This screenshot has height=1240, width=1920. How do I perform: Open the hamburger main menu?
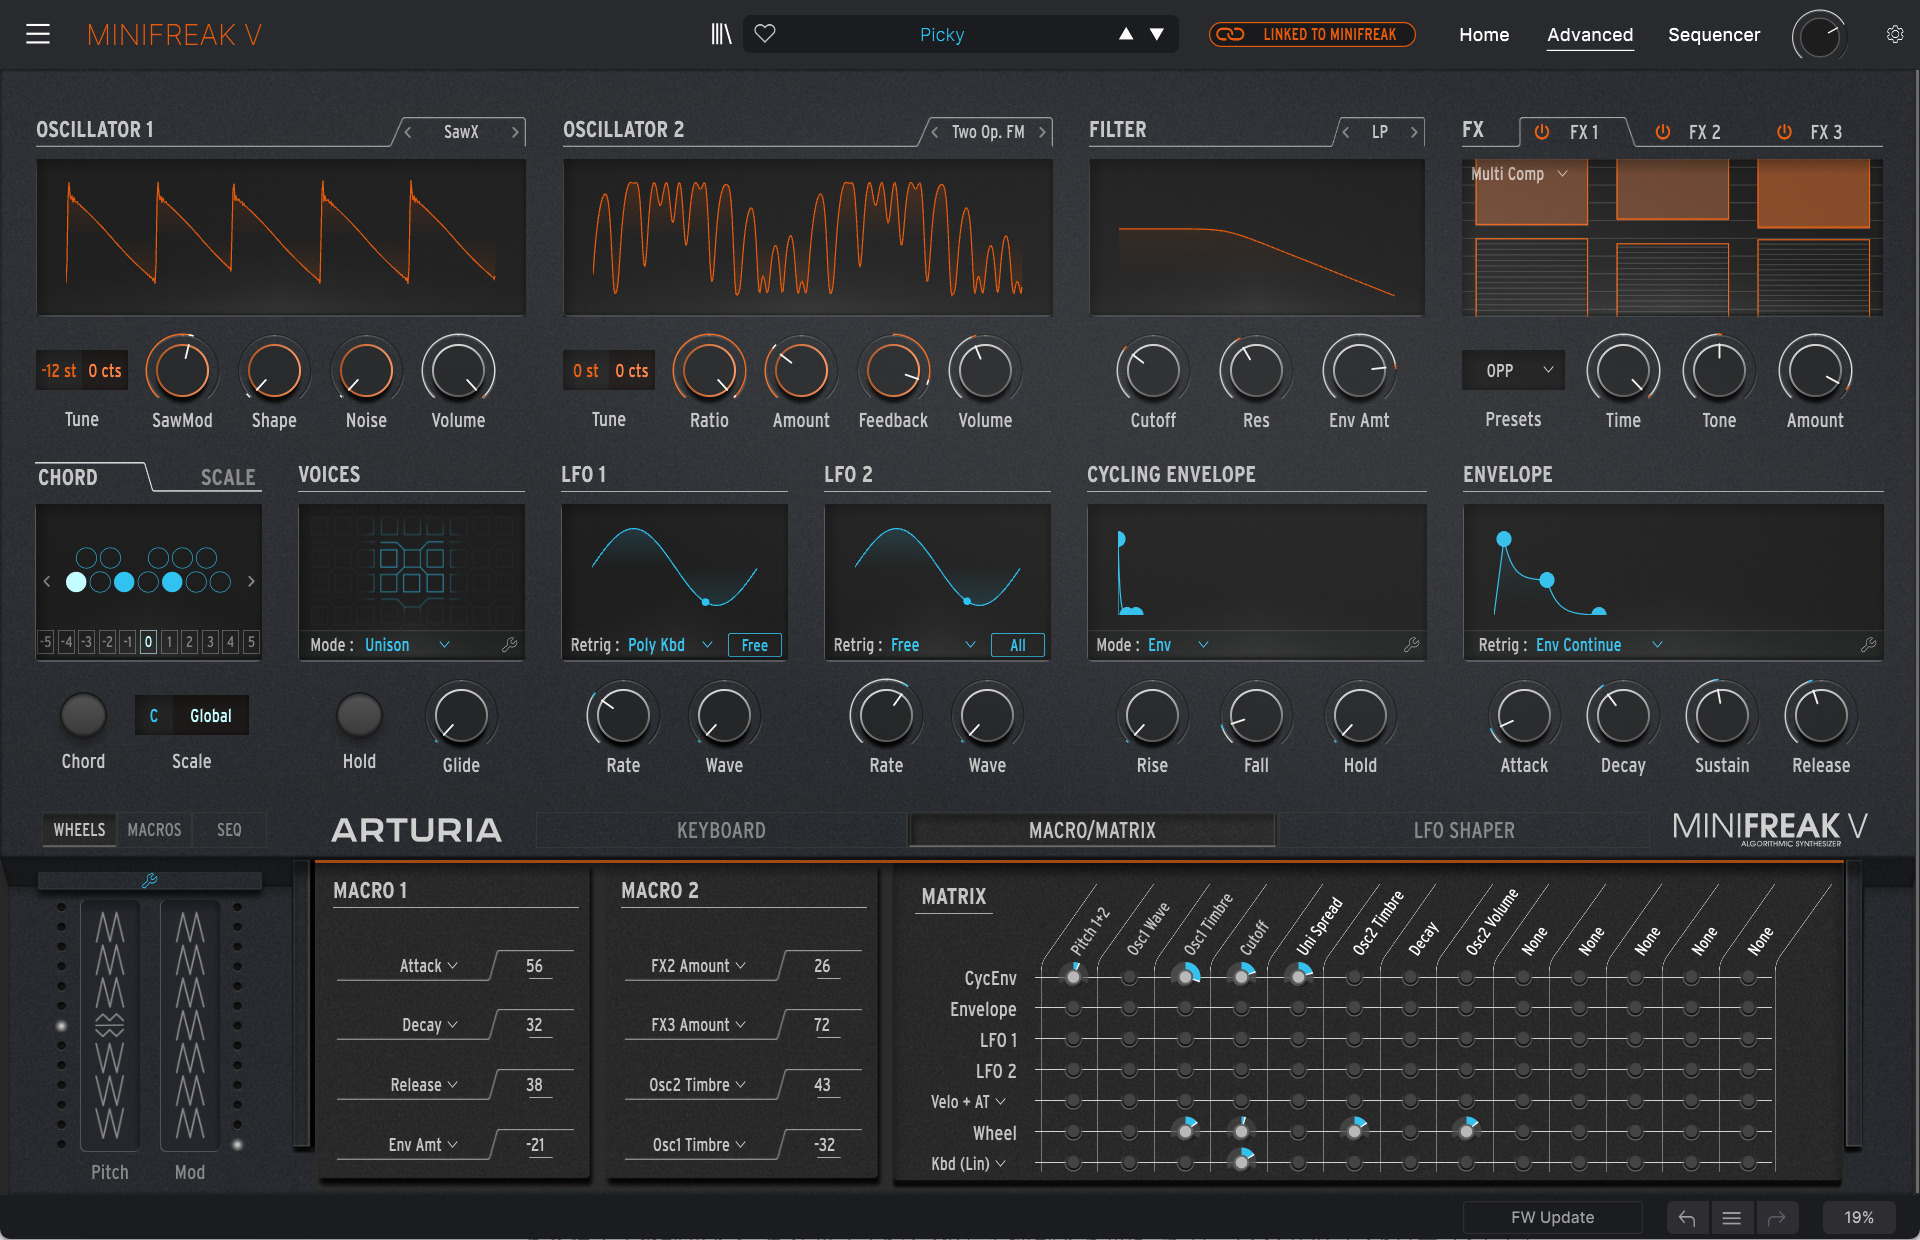pos(38,34)
